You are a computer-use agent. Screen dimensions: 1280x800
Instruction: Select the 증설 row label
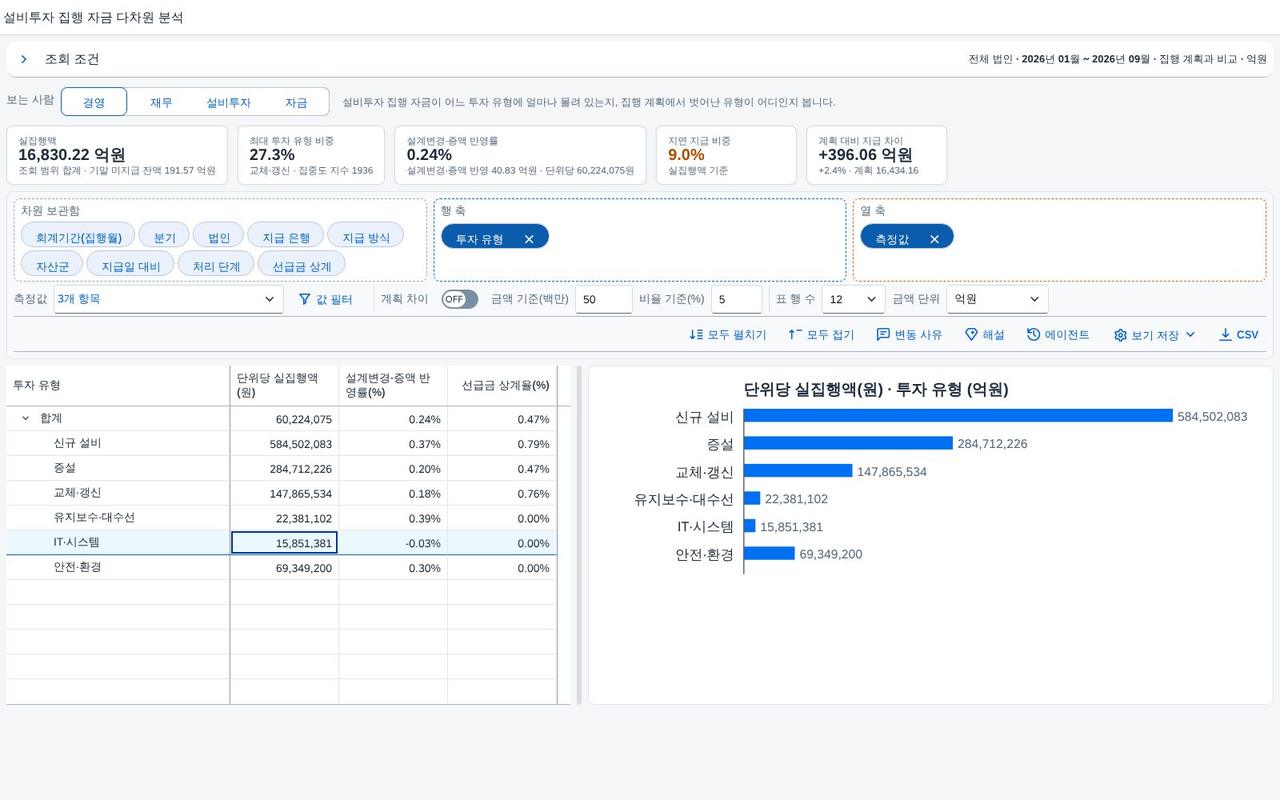pos(64,468)
